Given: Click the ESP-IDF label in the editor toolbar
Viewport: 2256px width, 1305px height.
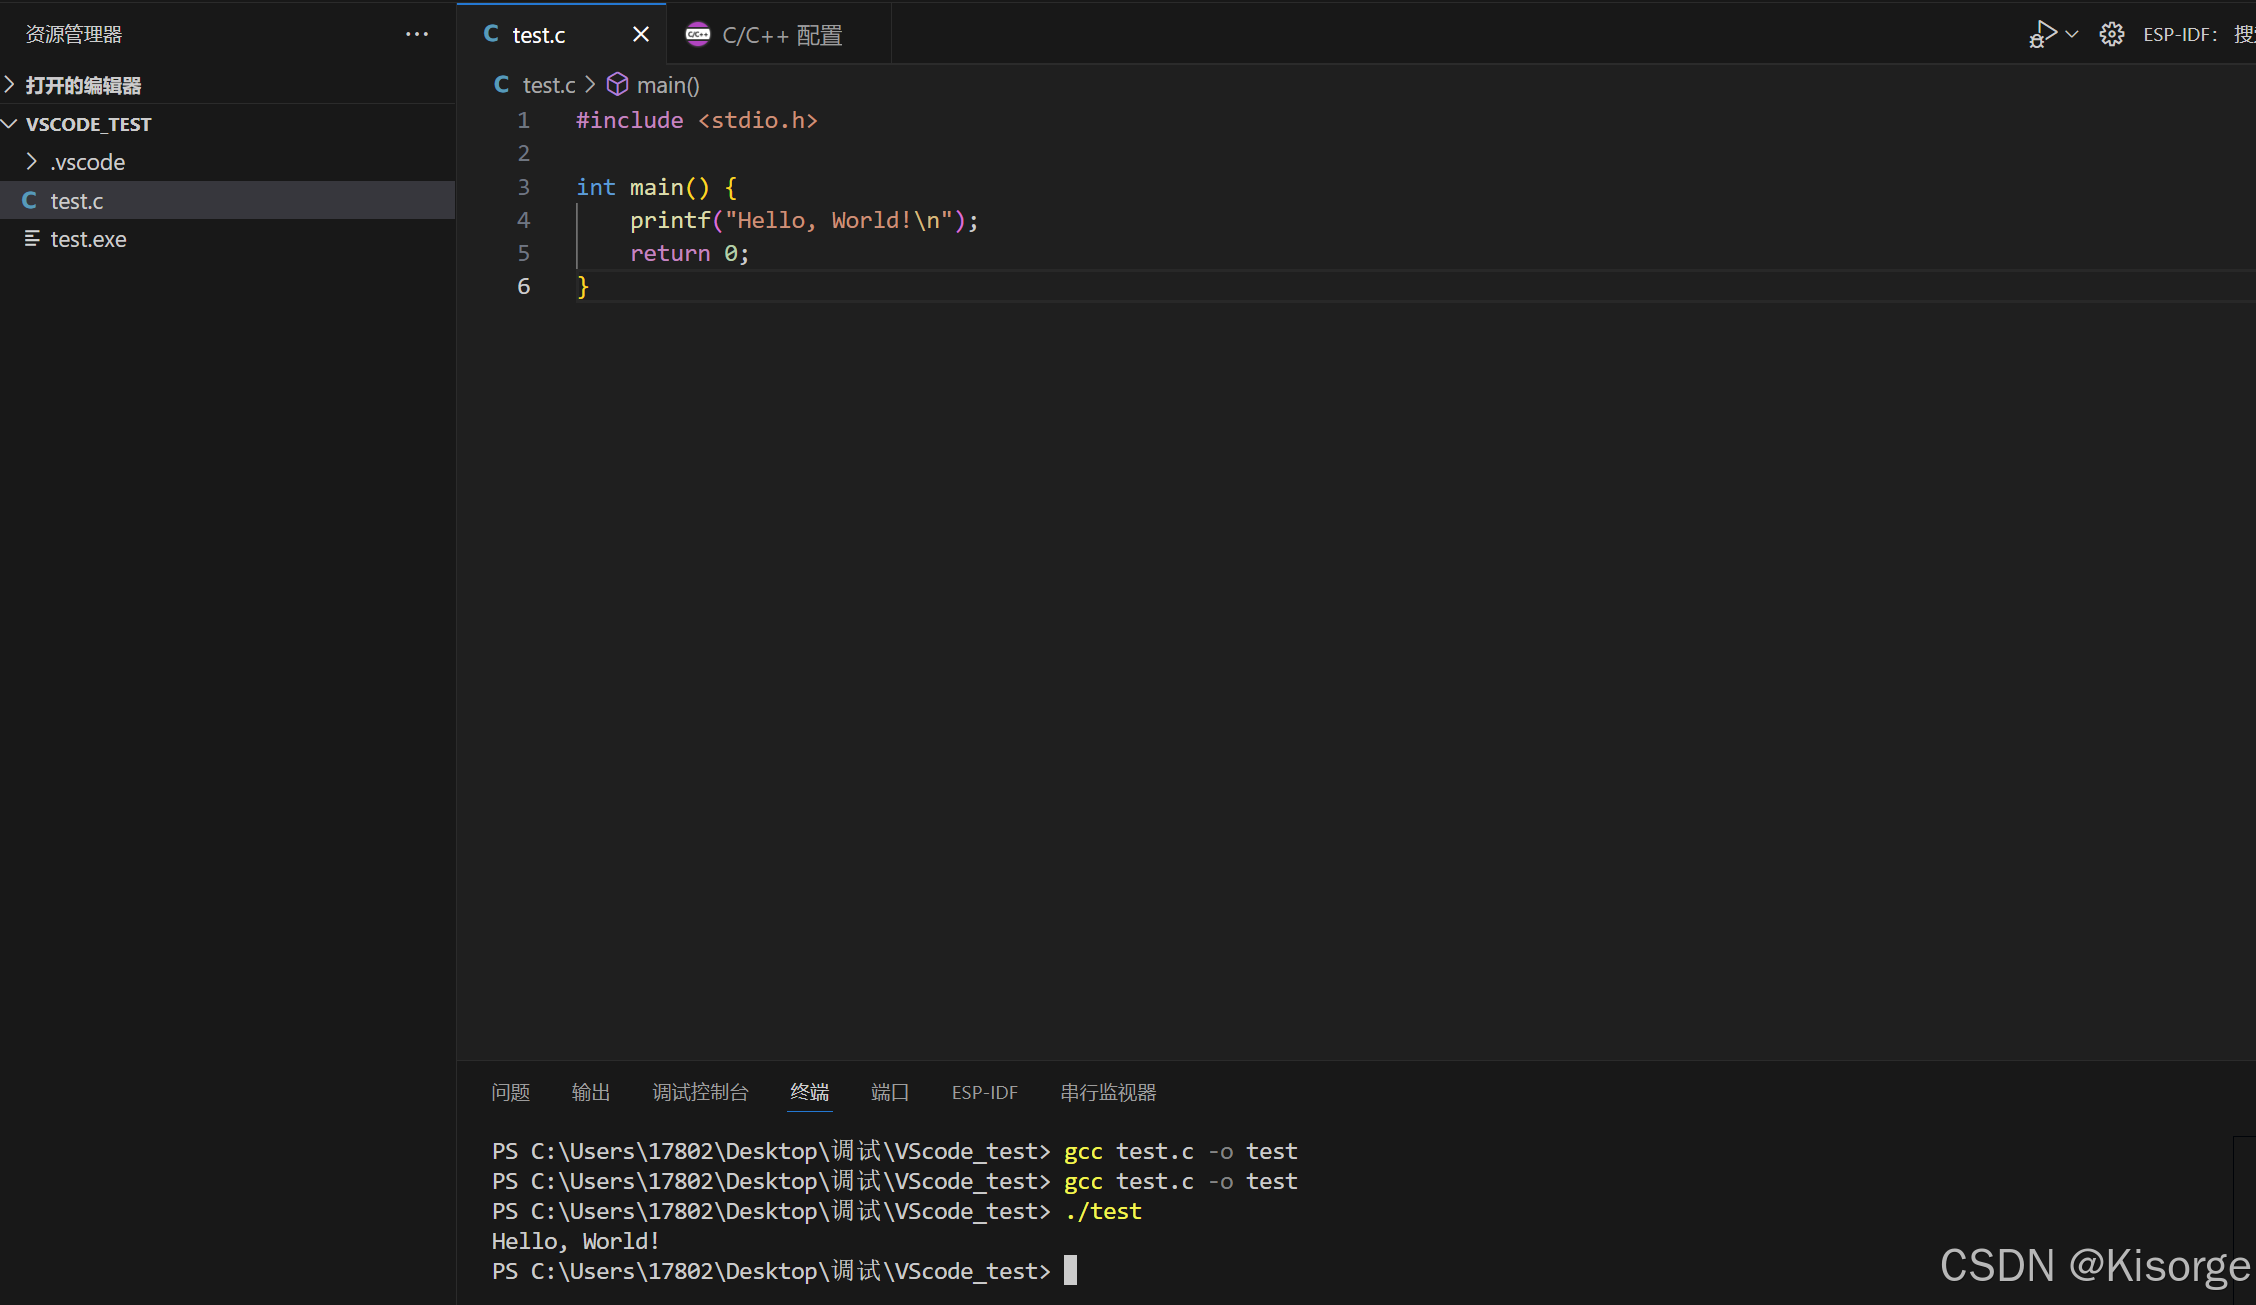Looking at the screenshot, I should point(2180,34).
